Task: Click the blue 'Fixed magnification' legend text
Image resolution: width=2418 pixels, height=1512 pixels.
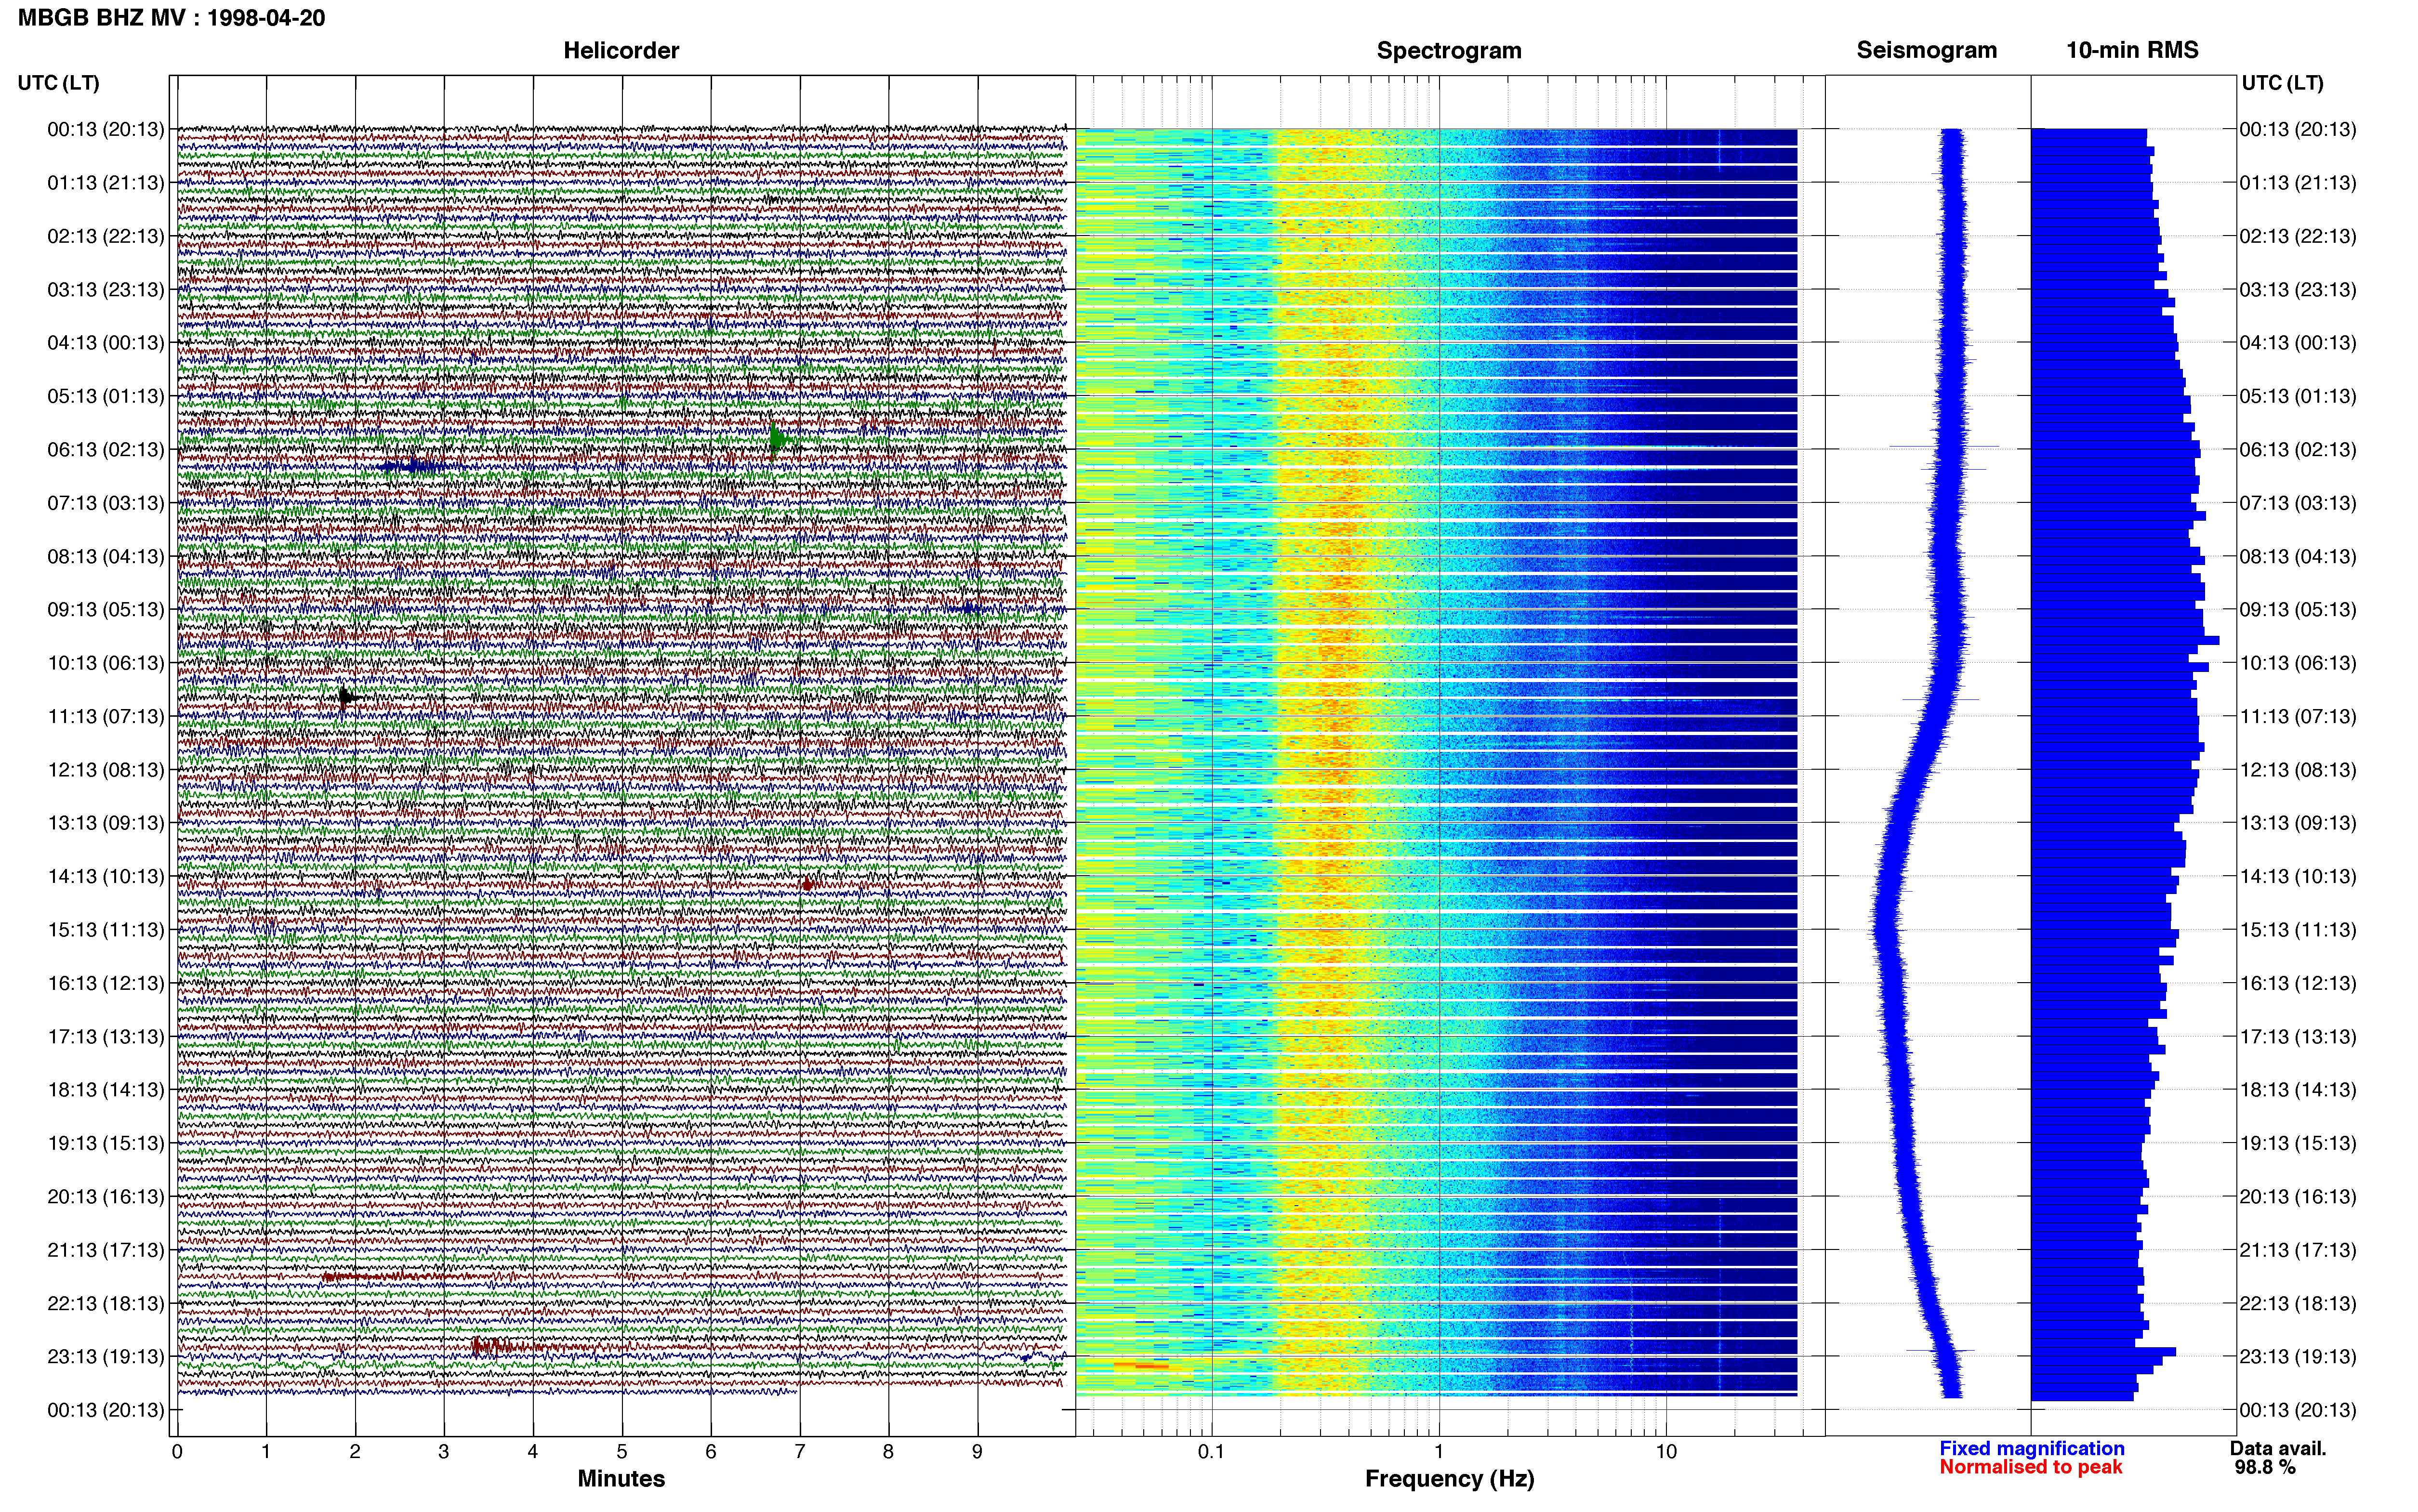Action: coord(2031,1449)
